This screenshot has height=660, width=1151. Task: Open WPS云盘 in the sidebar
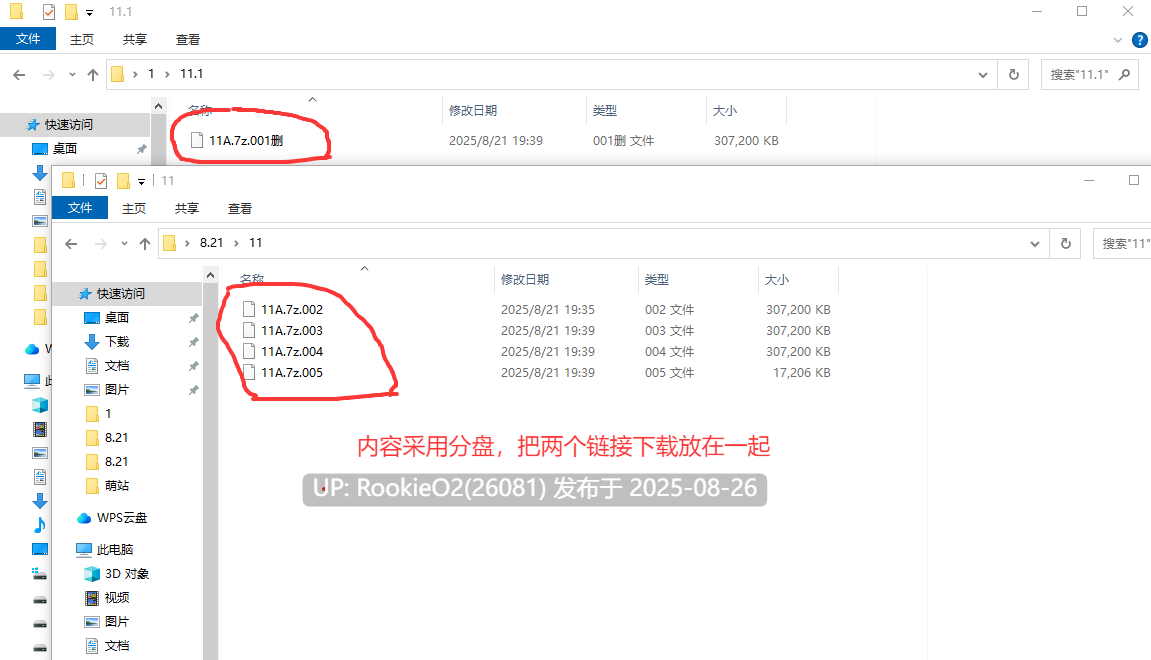tap(121, 518)
